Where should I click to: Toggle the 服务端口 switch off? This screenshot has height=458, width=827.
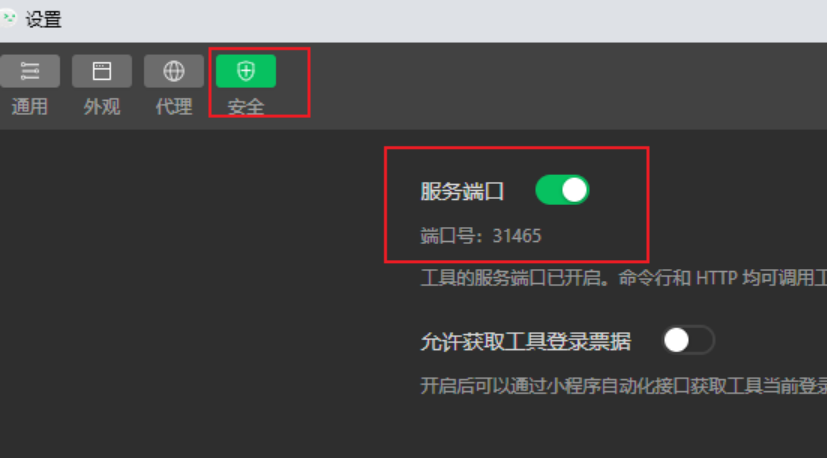[562, 190]
